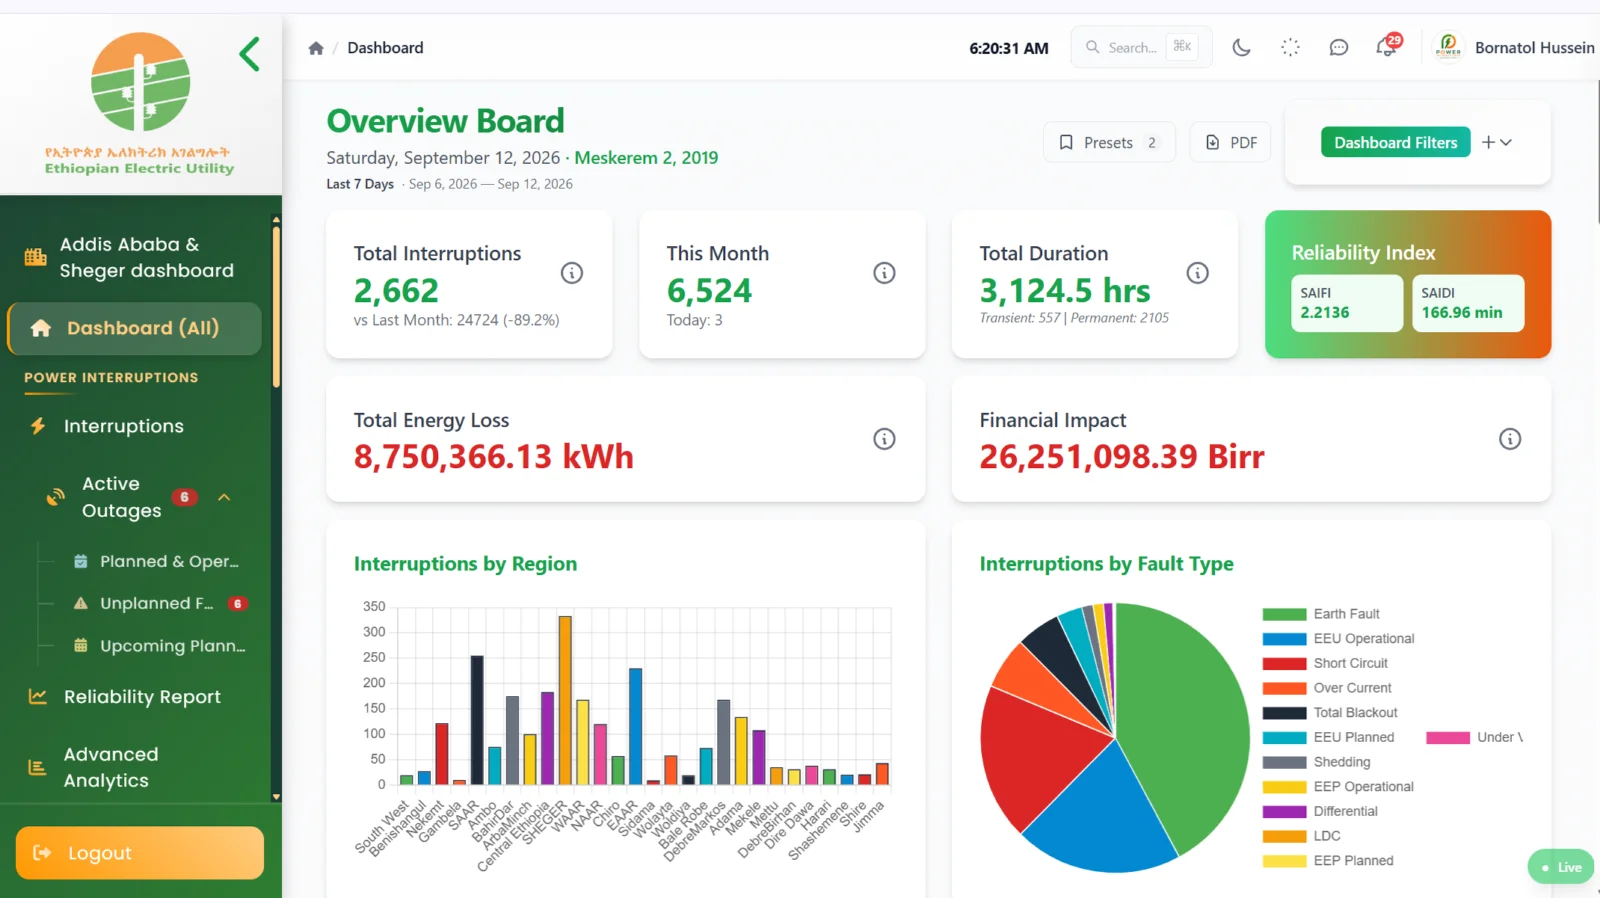Open the chat messages icon
This screenshot has width=1600, height=898.
pos(1338,47)
